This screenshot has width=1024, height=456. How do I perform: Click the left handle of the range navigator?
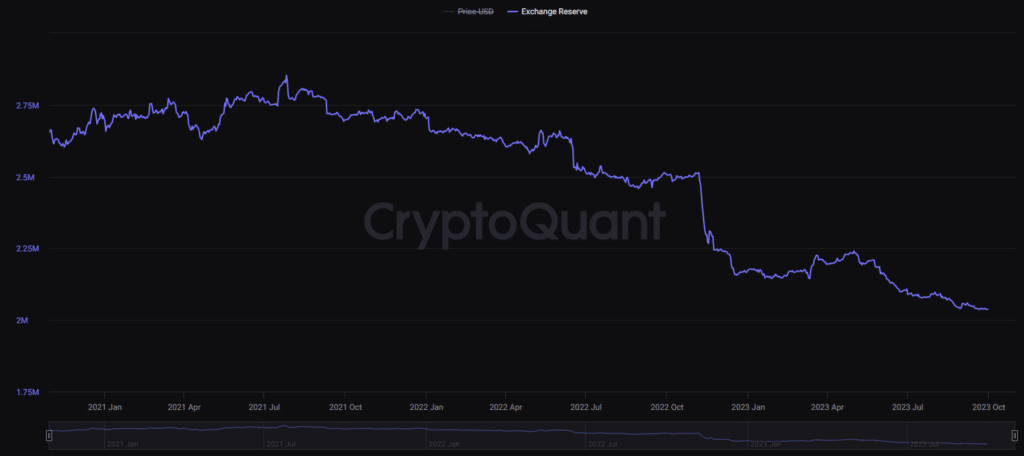click(x=48, y=434)
